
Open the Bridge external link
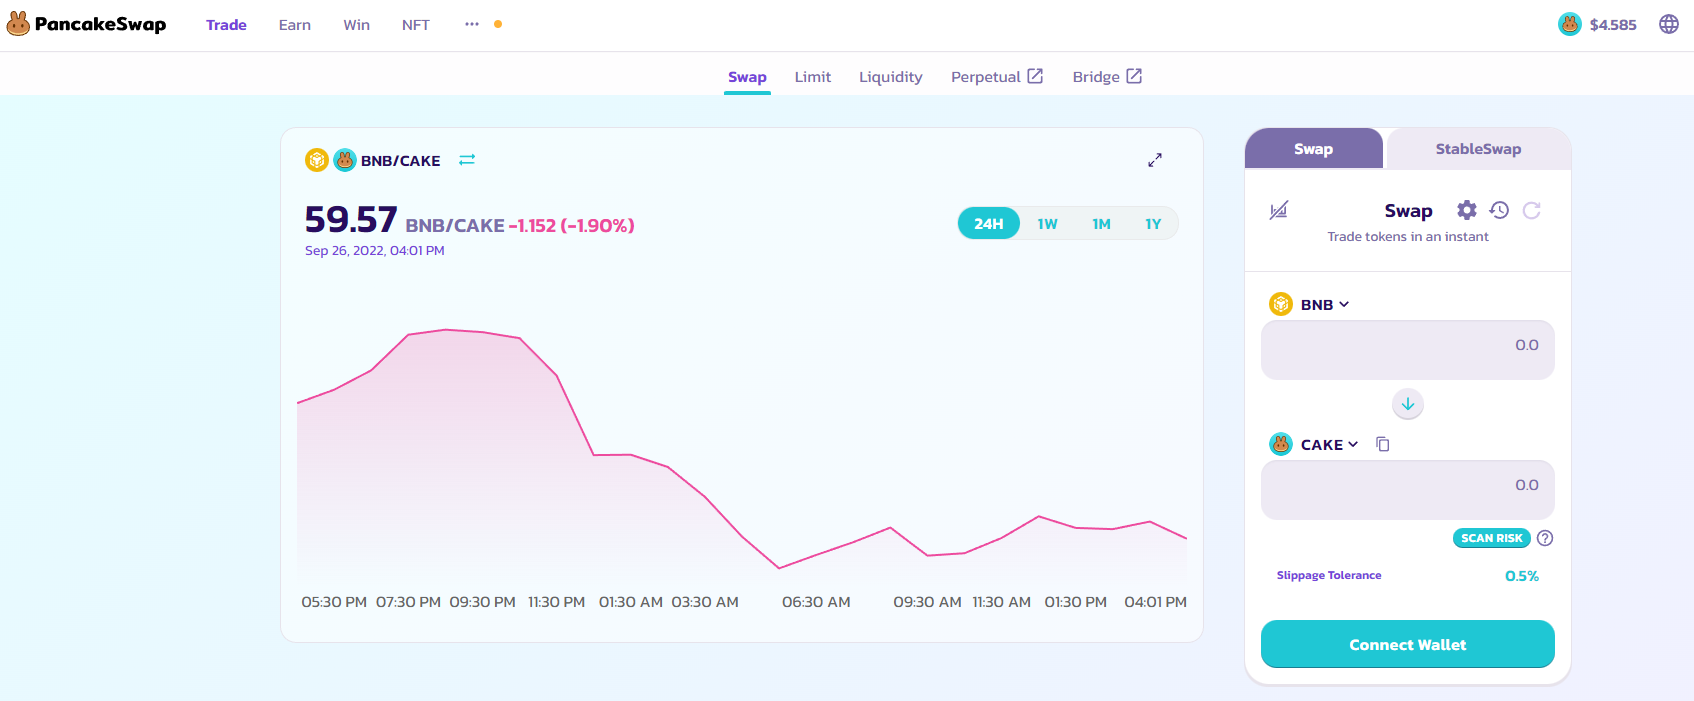[1107, 77]
